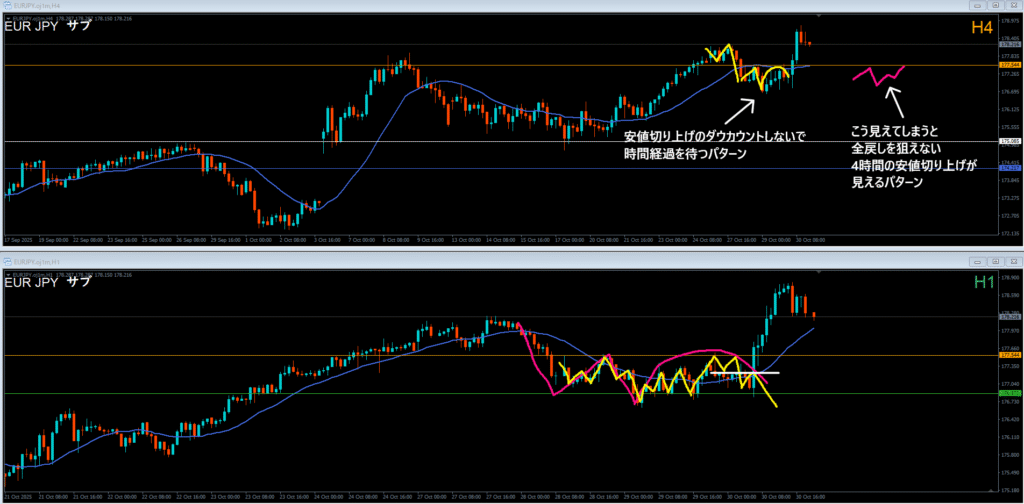Close the H1 chart window

[1013, 260]
